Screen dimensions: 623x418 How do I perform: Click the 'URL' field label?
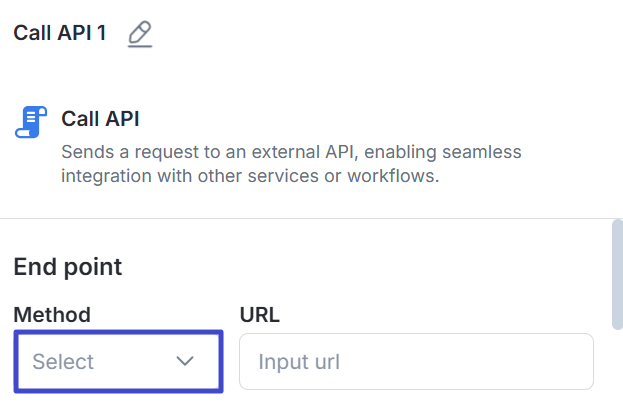click(260, 315)
